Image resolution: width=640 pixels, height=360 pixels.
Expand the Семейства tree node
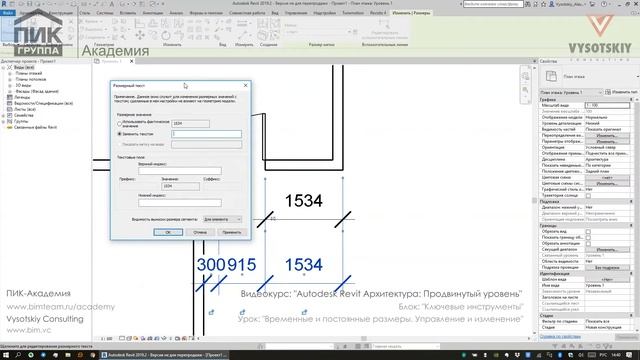tap(3, 116)
